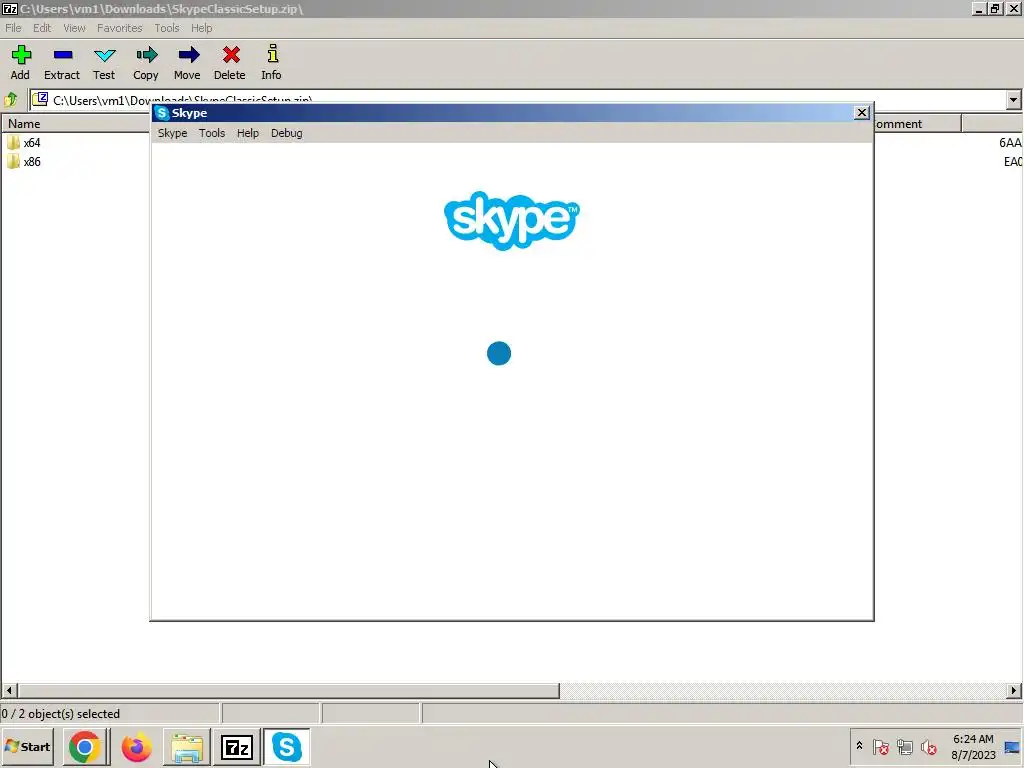Open the Skype menu in Skype window
The width and height of the screenshot is (1024, 768).
172,133
